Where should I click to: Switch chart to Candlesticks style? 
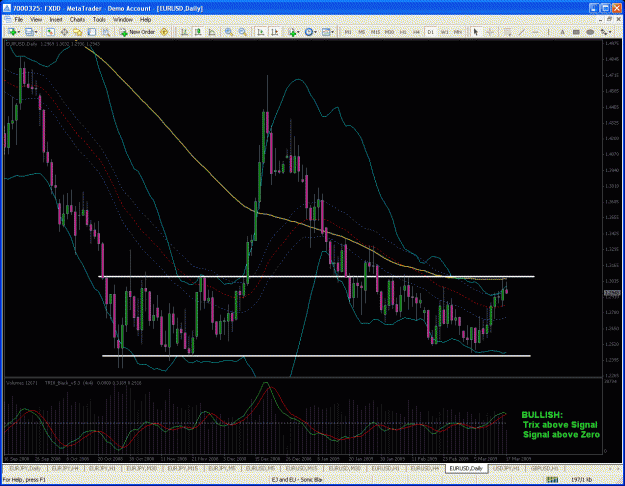tap(198, 32)
